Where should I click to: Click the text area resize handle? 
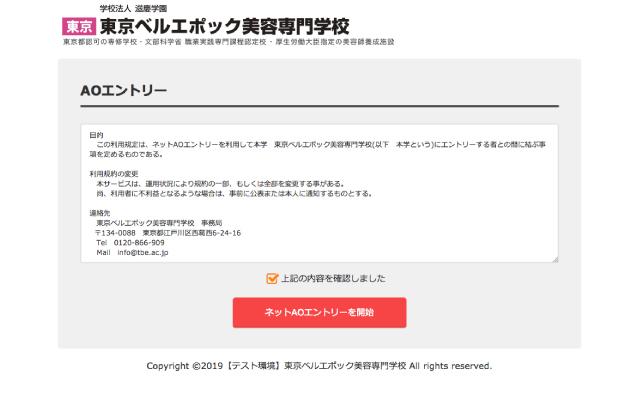pyautogui.click(x=555, y=259)
